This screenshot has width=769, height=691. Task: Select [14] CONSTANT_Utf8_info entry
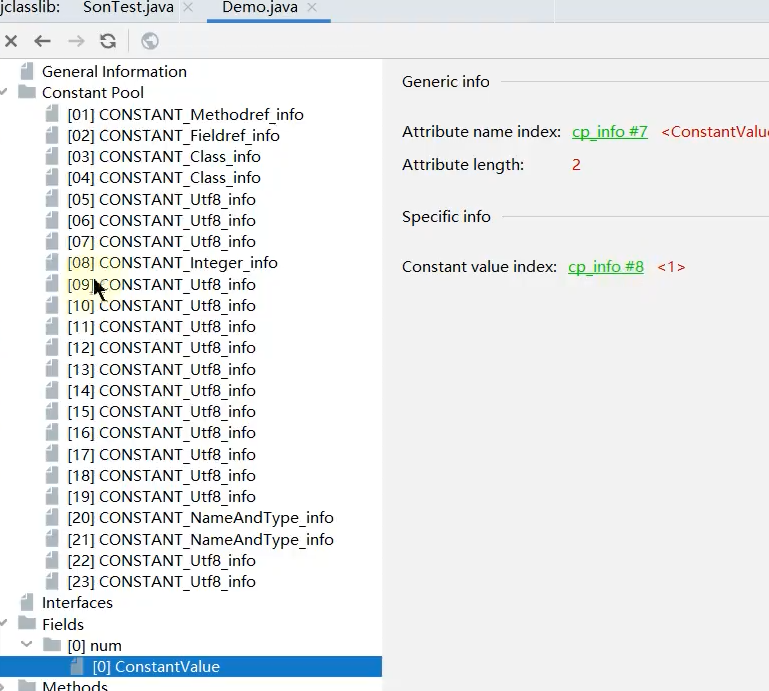(161, 391)
